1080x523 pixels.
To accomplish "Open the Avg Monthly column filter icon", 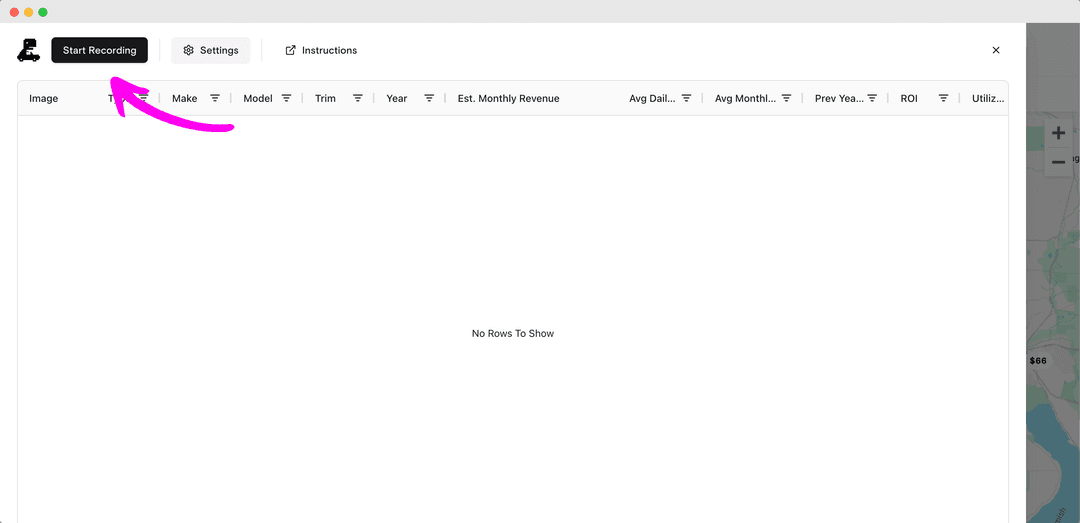I will click(x=786, y=98).
